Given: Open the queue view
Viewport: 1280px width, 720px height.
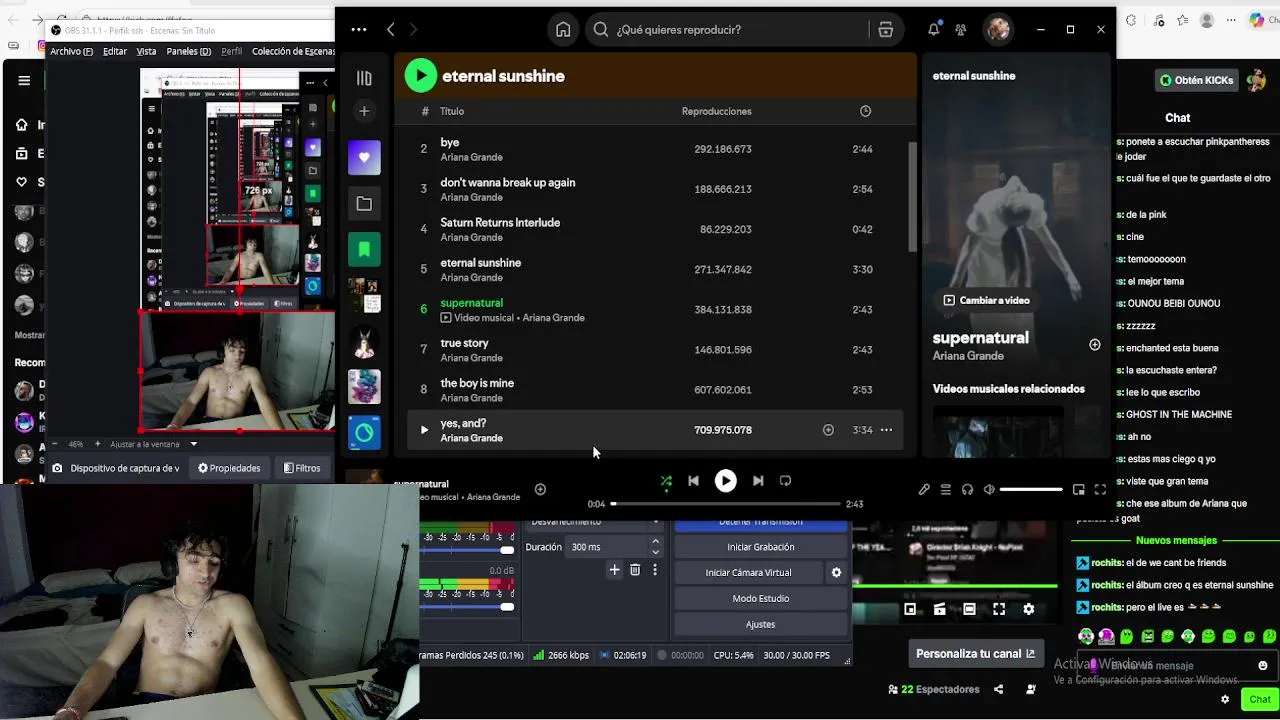Looking at the screenshot, I should 945,490.
